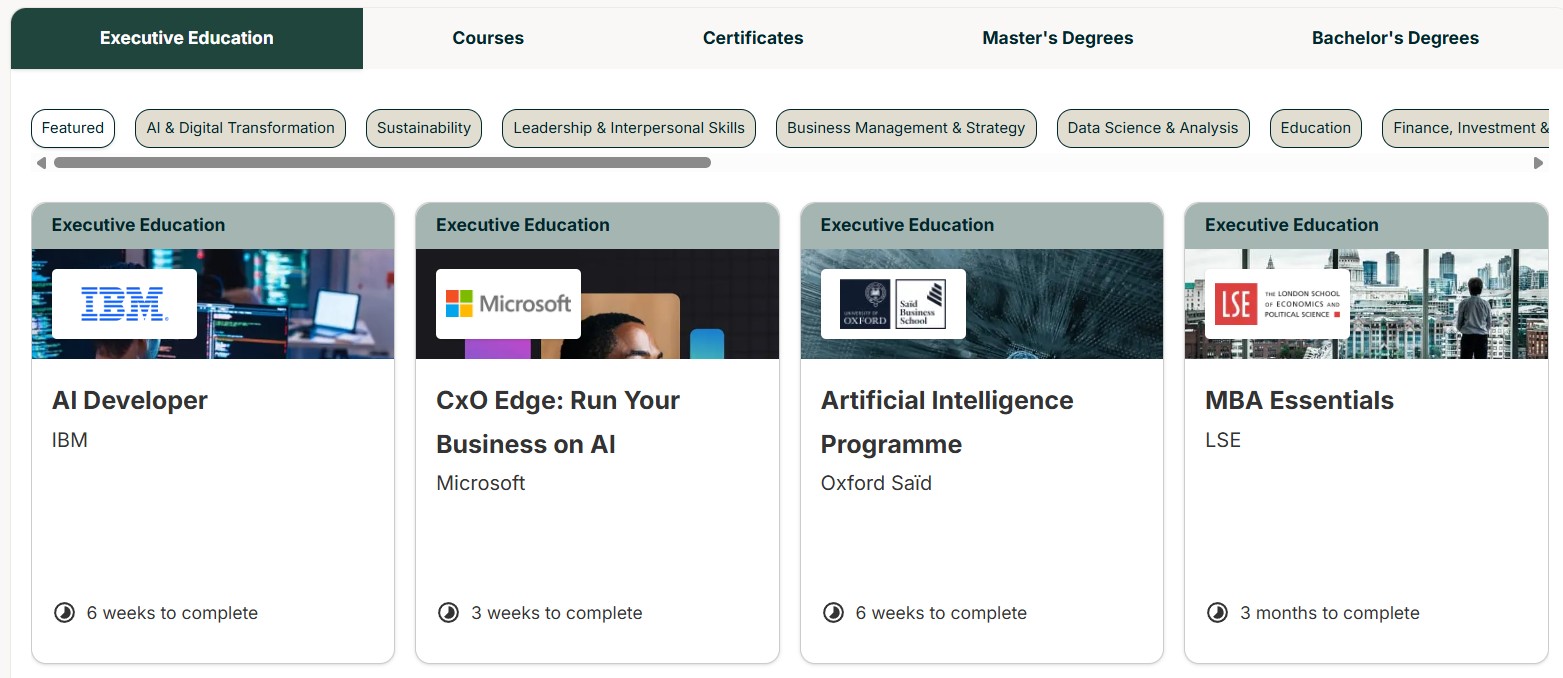This screenshot has width=1563, height=678.
Task: Select the Certificates tab
Action: (x=753, y=39)
